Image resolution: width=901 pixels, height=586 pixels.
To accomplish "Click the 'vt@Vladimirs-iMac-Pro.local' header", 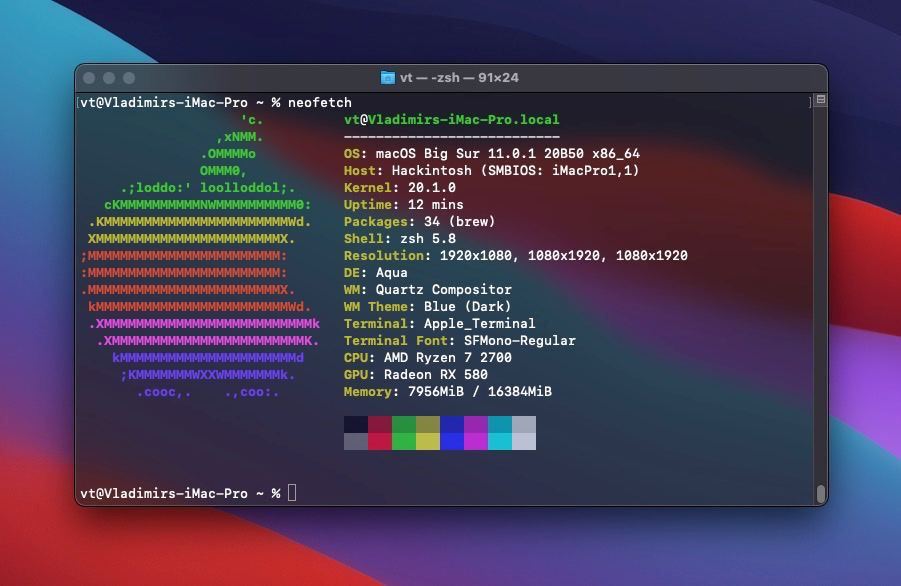I will [x=452, y=119].
